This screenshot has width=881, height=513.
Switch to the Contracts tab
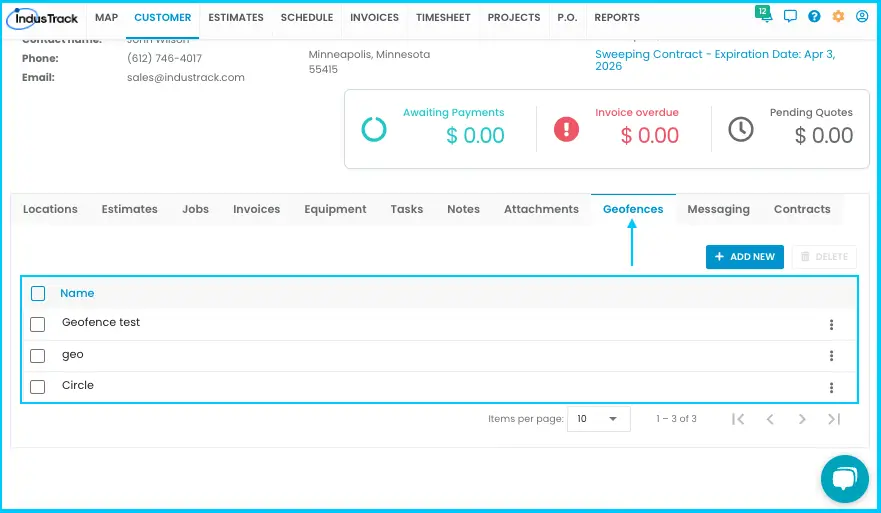pos(802,209)
